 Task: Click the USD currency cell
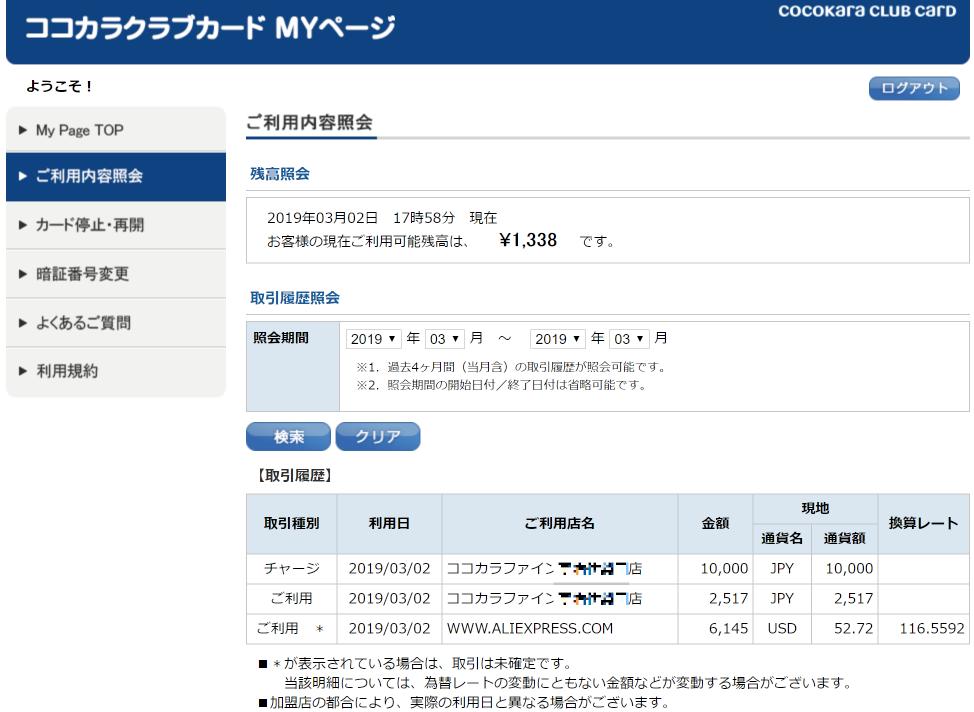tap(782, 629)
